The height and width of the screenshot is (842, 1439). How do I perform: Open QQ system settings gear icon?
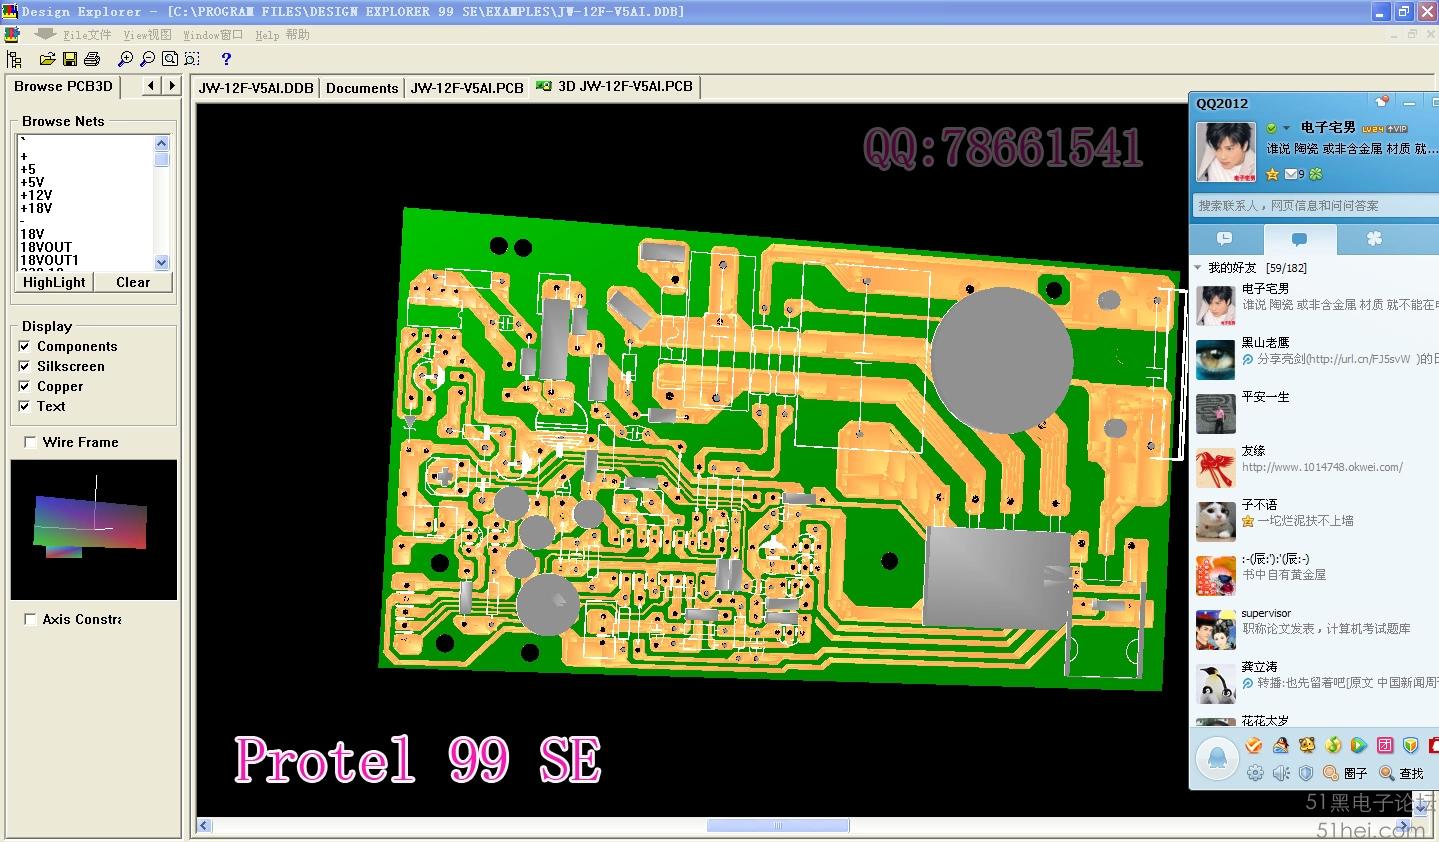coord(1255,773)
